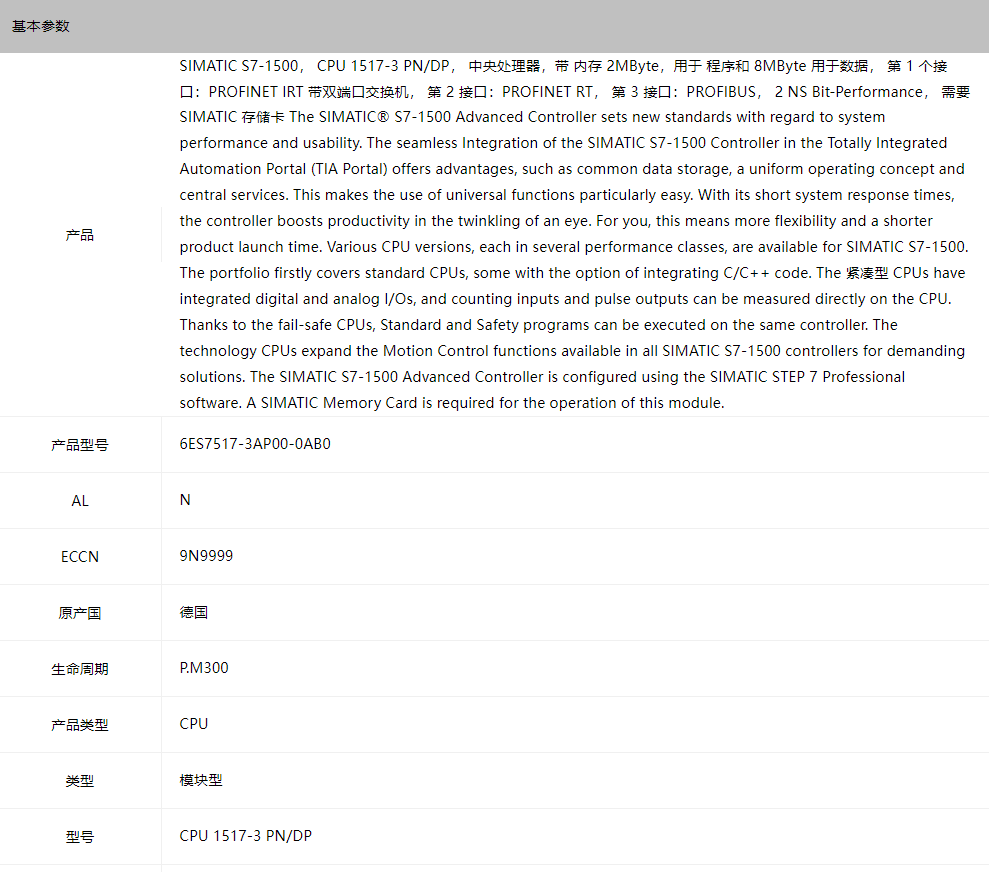
Task: Select the type value 模块型
Action: (201, 780)
